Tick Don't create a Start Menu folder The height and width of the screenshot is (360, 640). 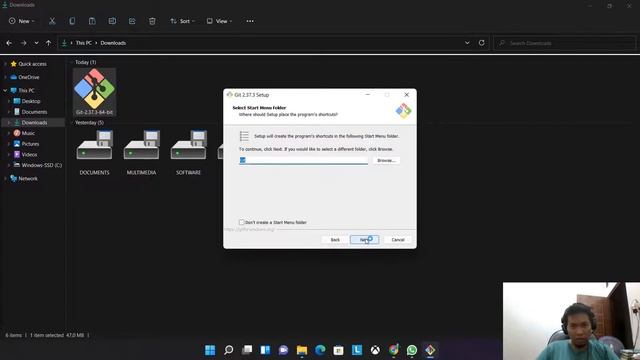point(242,222)
